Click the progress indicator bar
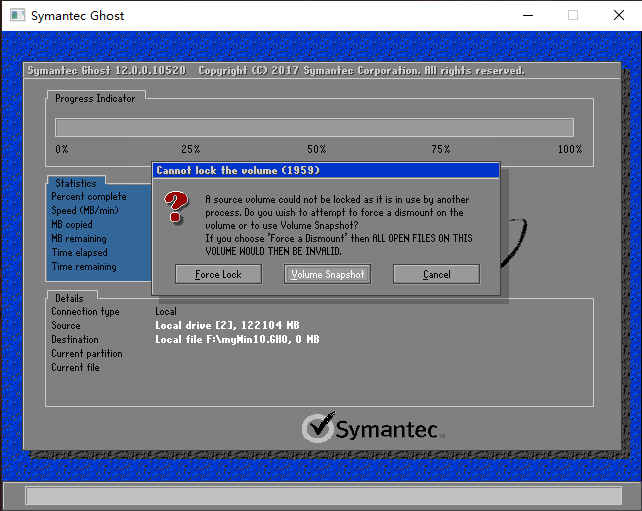The image size is (642, 511). pos(314,127)
